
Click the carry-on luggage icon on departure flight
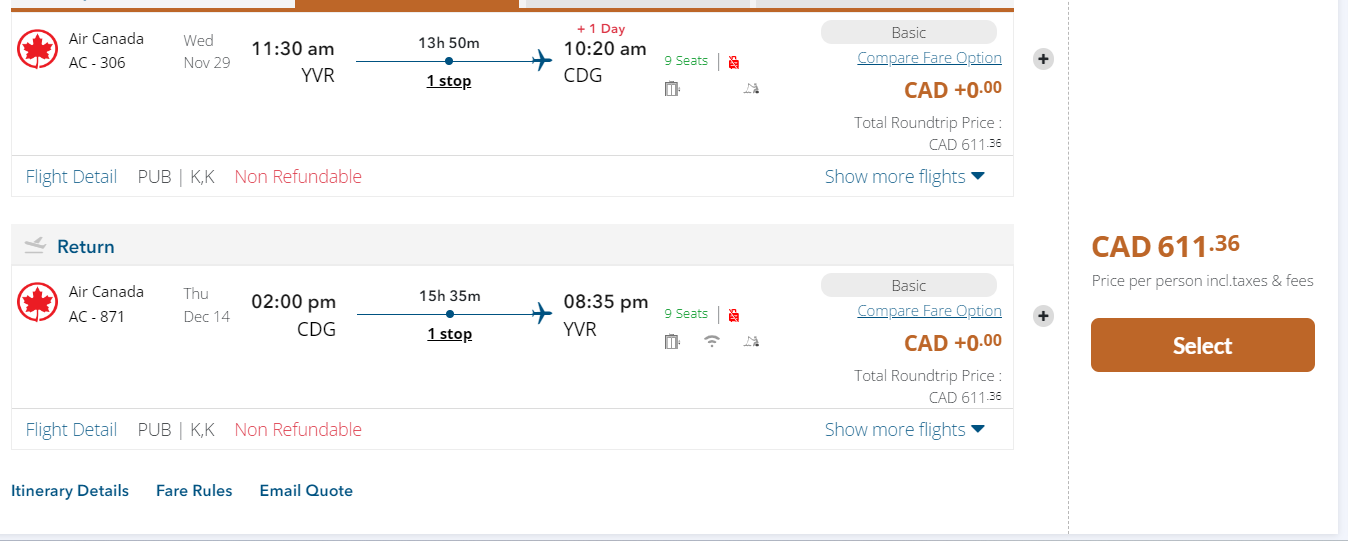672,89
